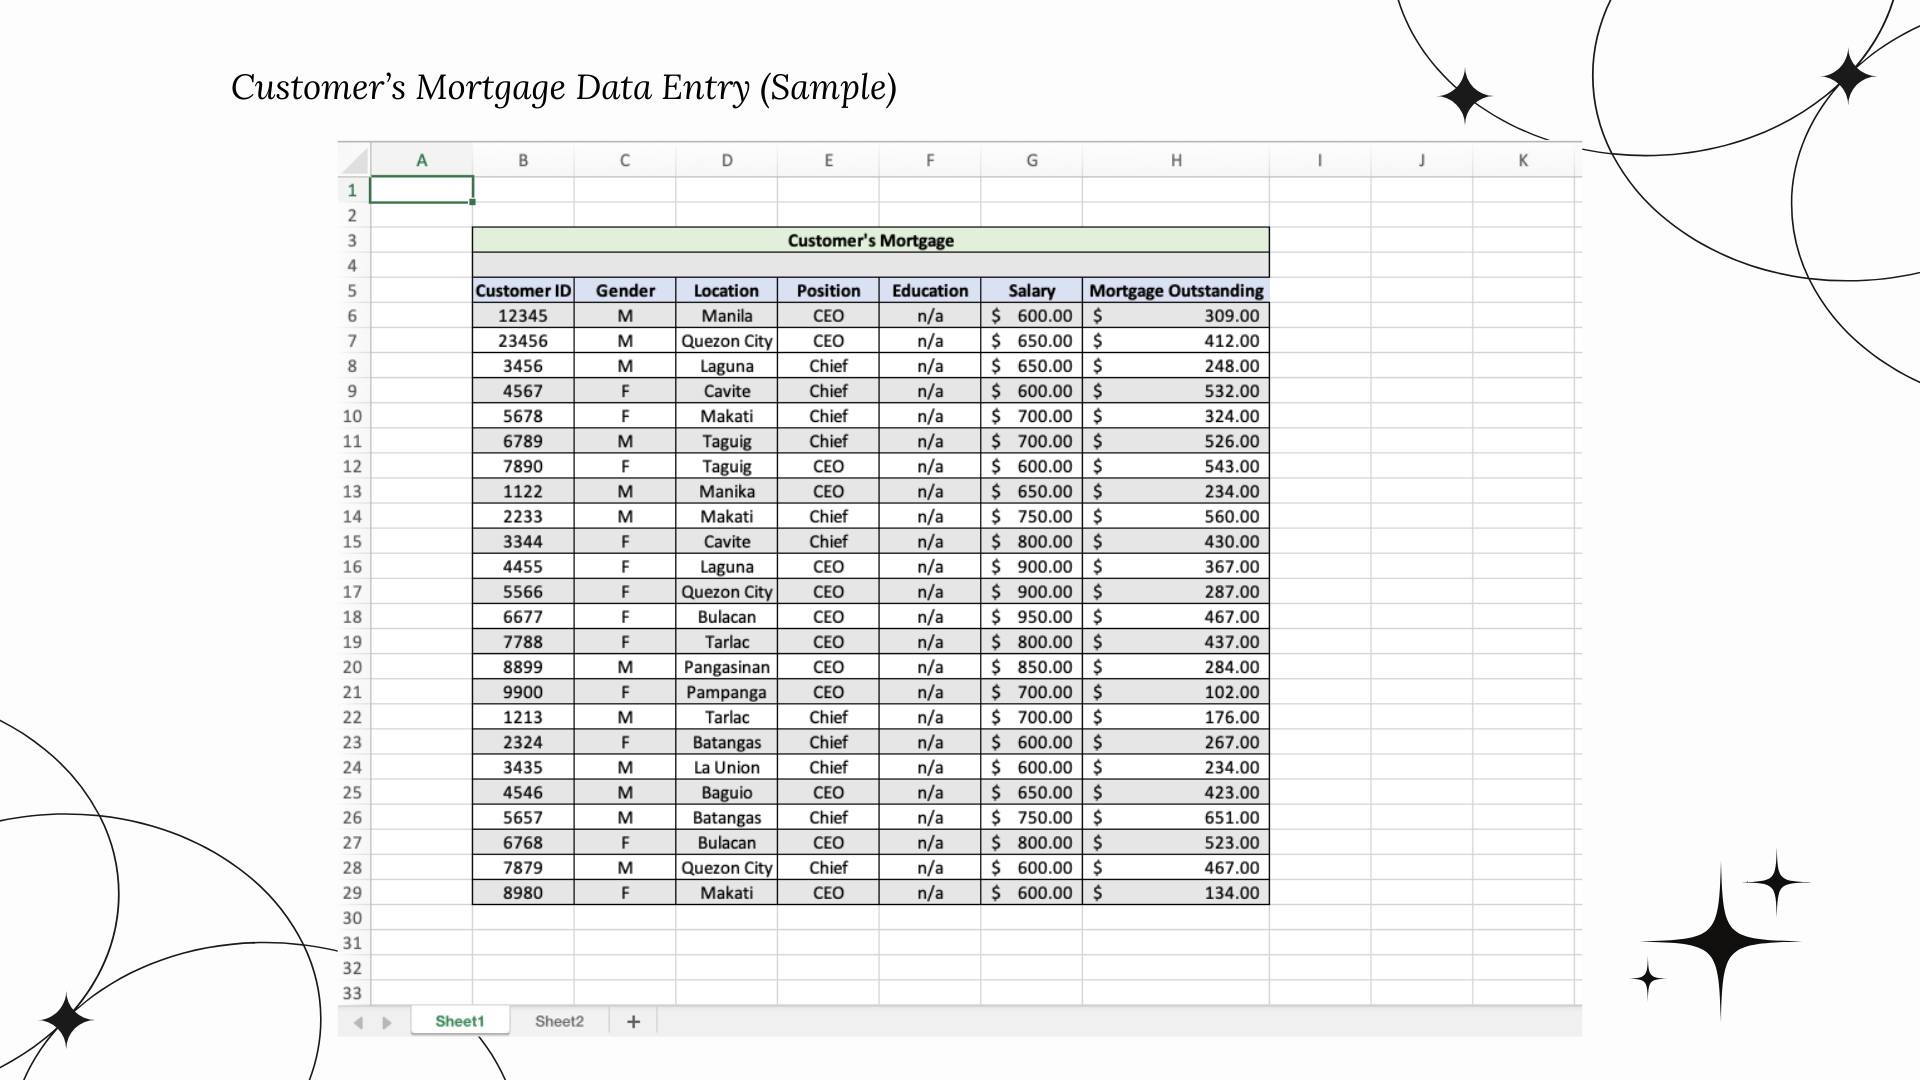Select customer ID 8980 cell
Viewport: 1920px width, 1080px height.
coord(523,893)
